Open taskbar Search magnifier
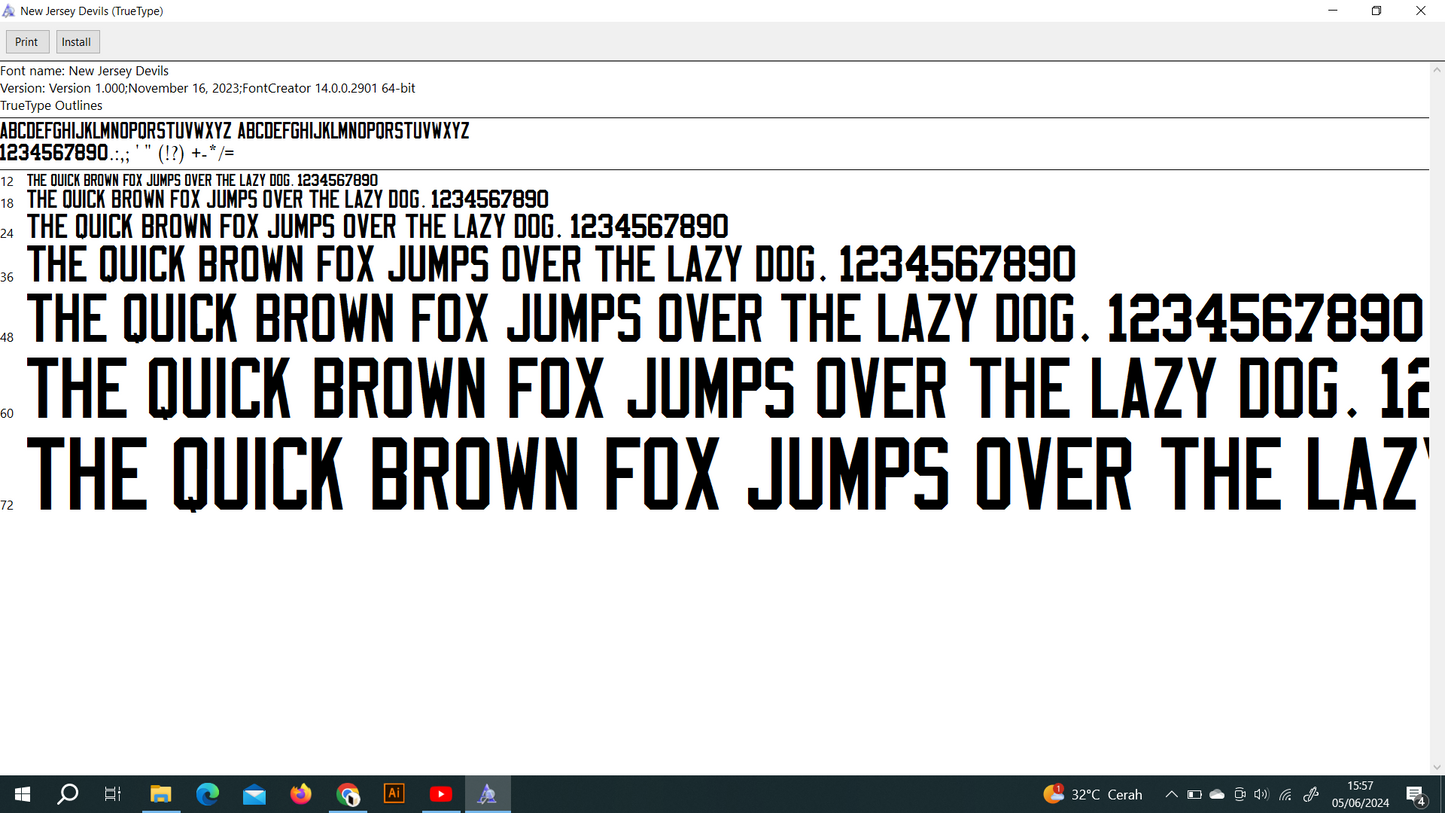1445x813 pixels. click(x=68, y=794)
